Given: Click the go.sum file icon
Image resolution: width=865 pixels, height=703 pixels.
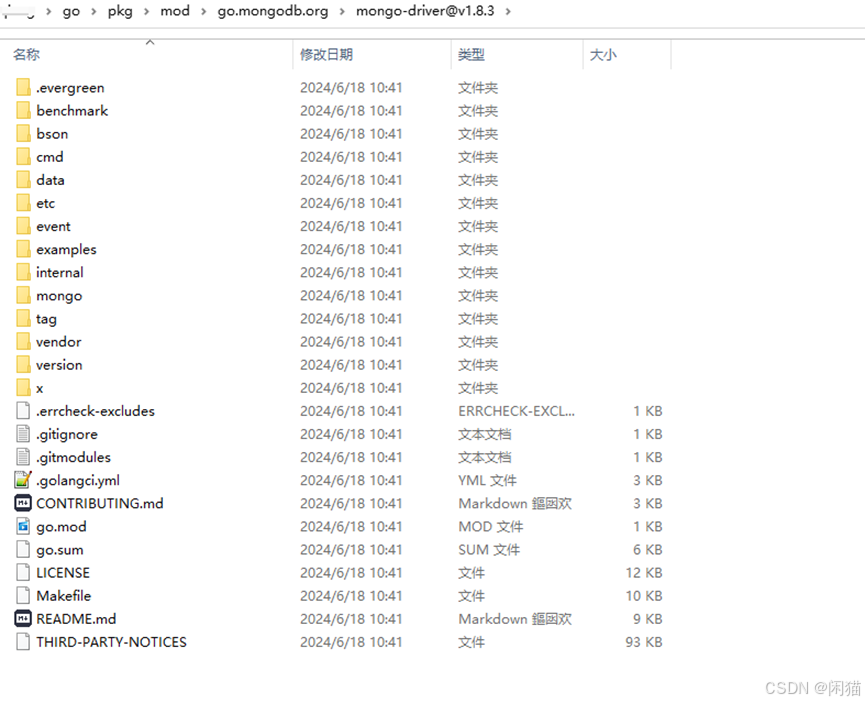Looking at the screenshot, I should 23,550.
